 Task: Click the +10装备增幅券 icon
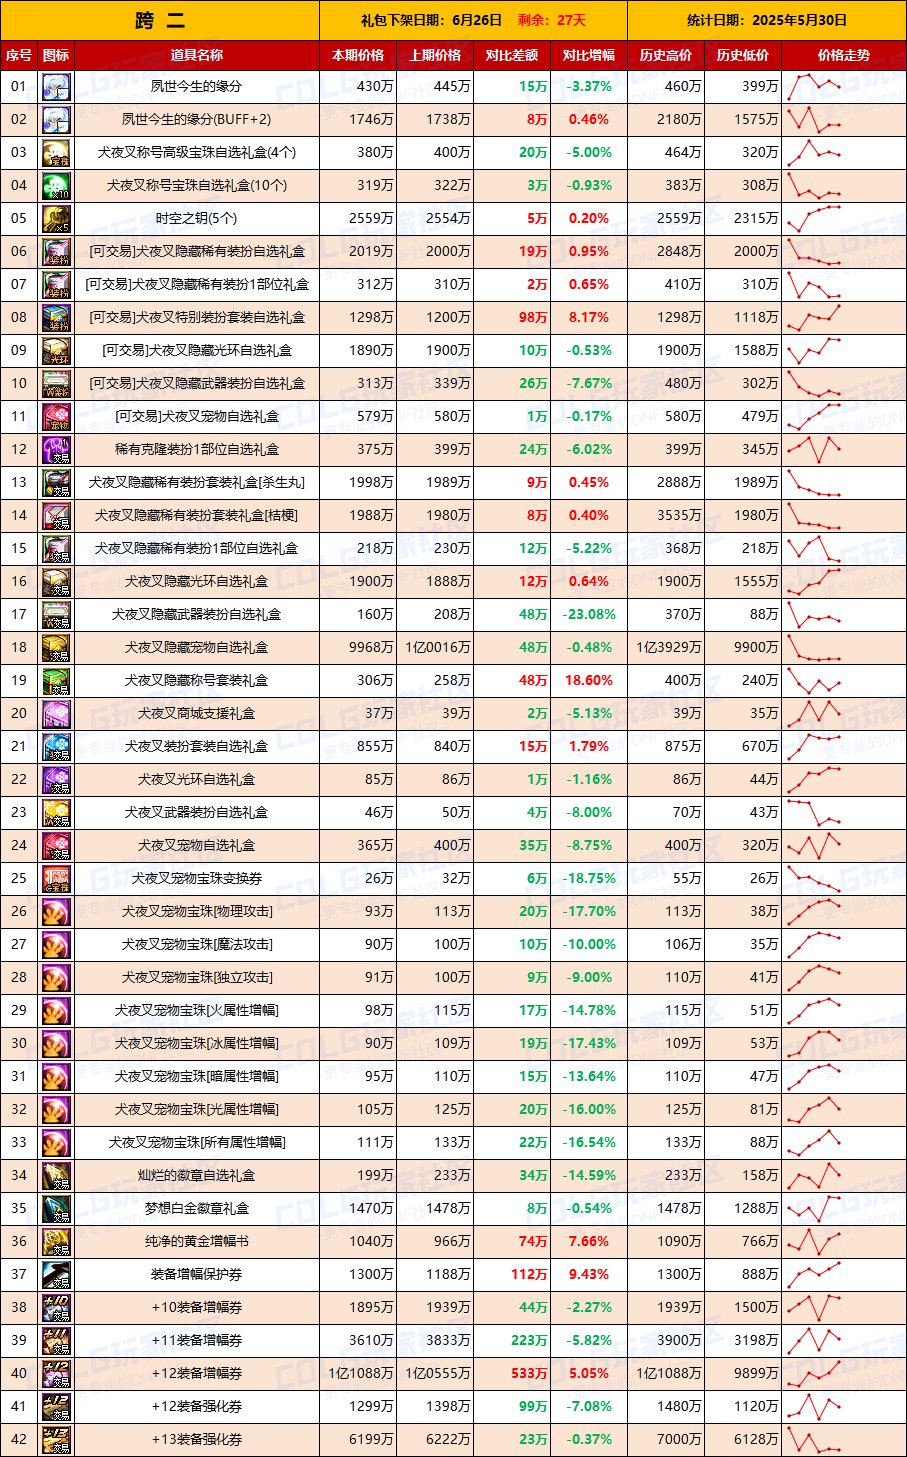tap(56, 1308)
